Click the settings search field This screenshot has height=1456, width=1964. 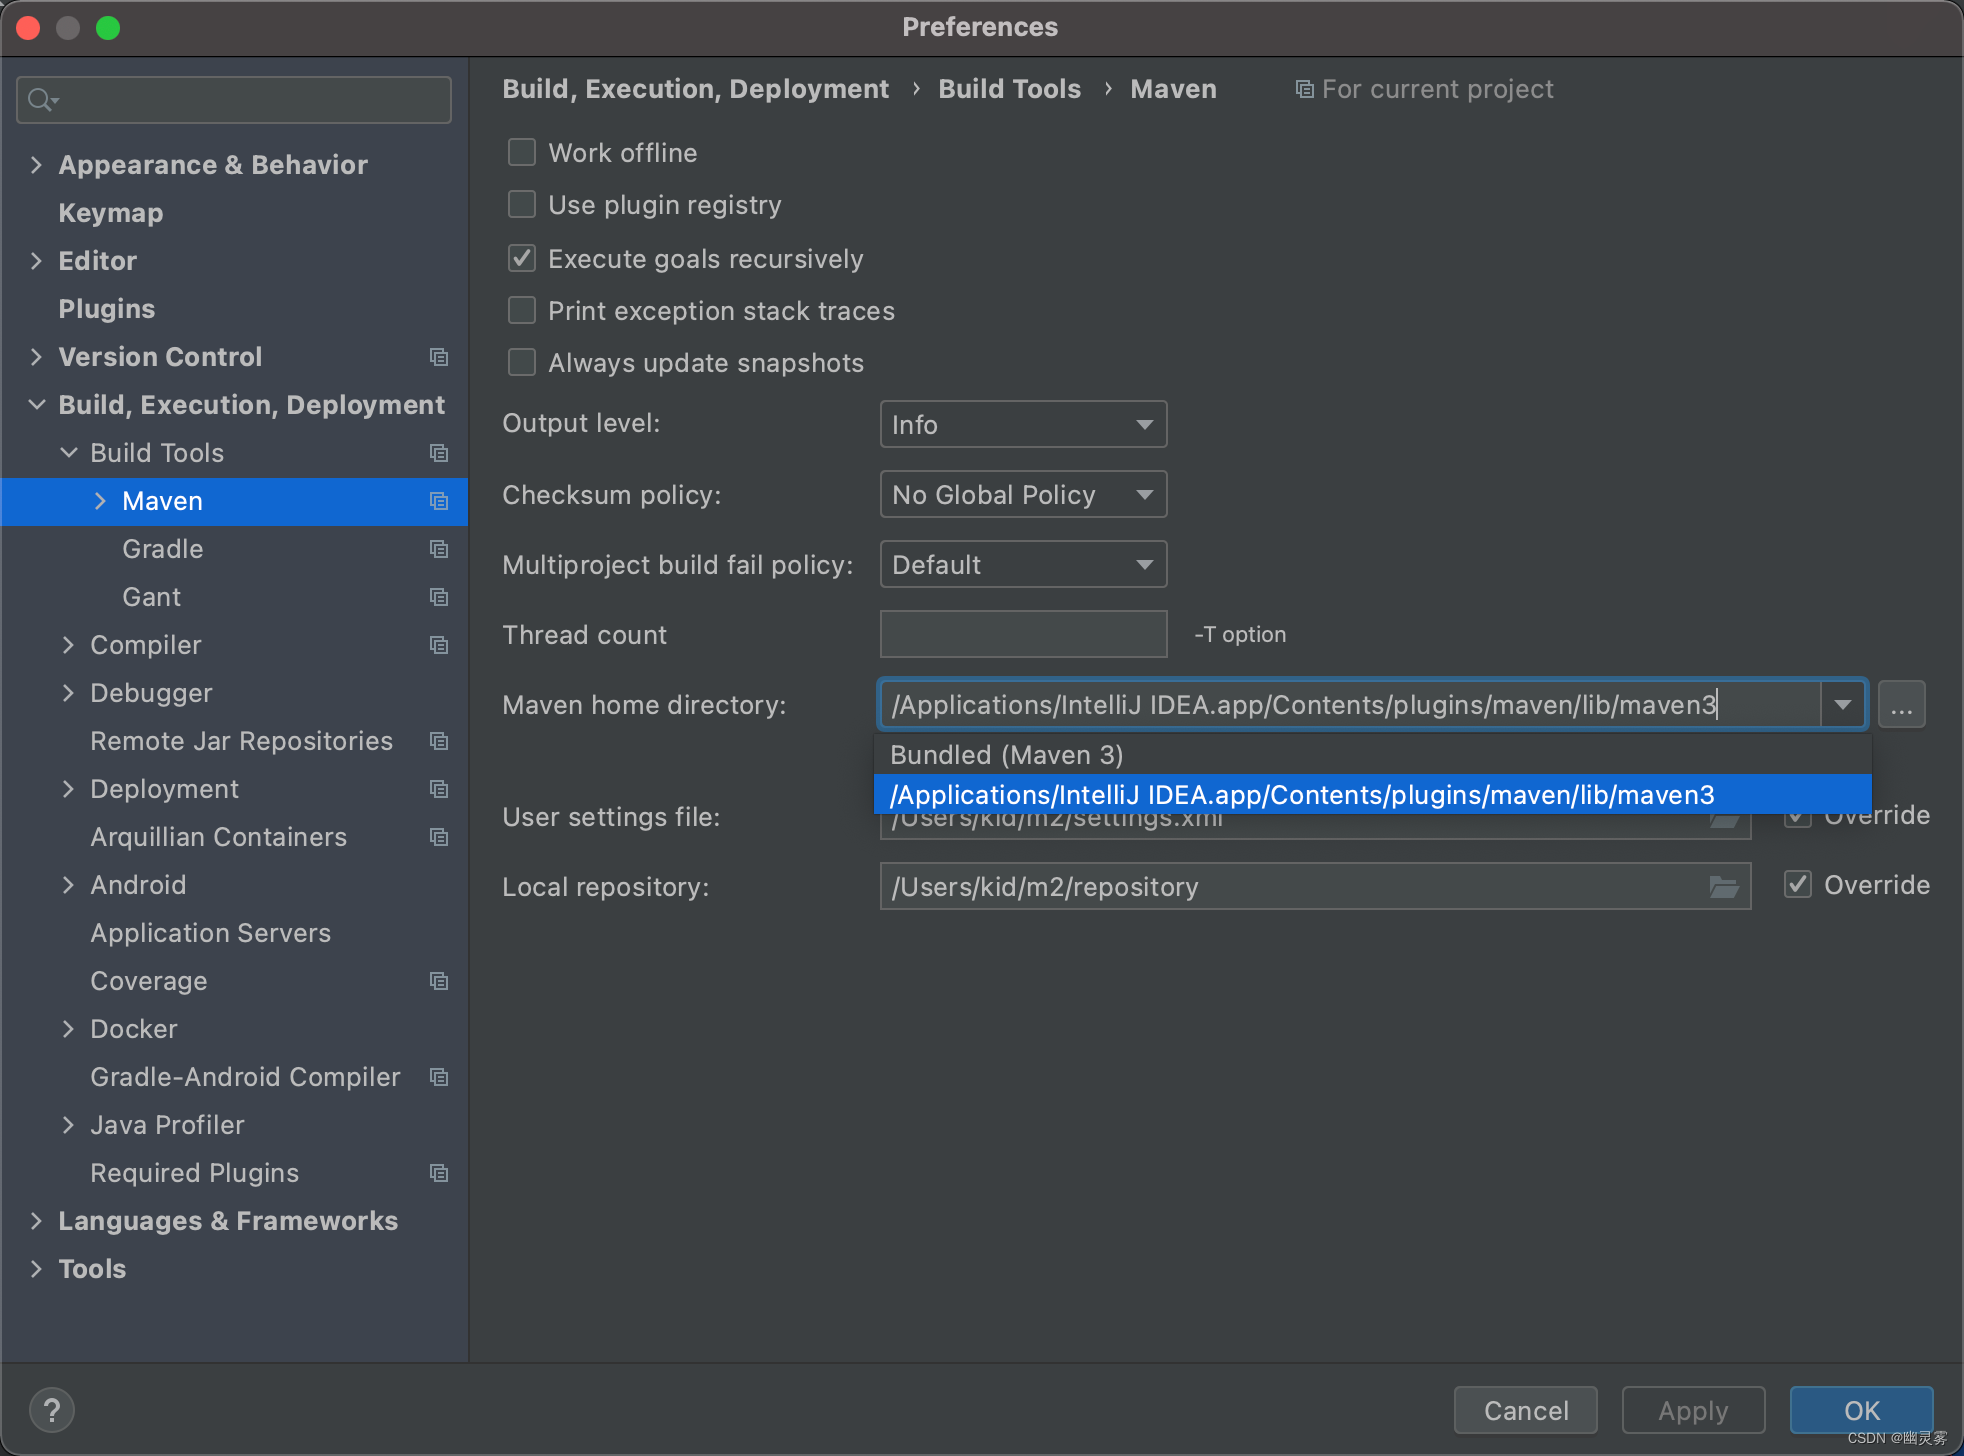coord(234,100)
